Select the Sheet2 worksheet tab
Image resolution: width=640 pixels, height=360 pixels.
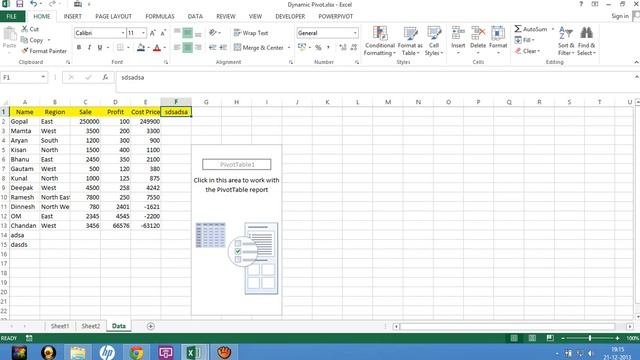[x=91, y=326]
